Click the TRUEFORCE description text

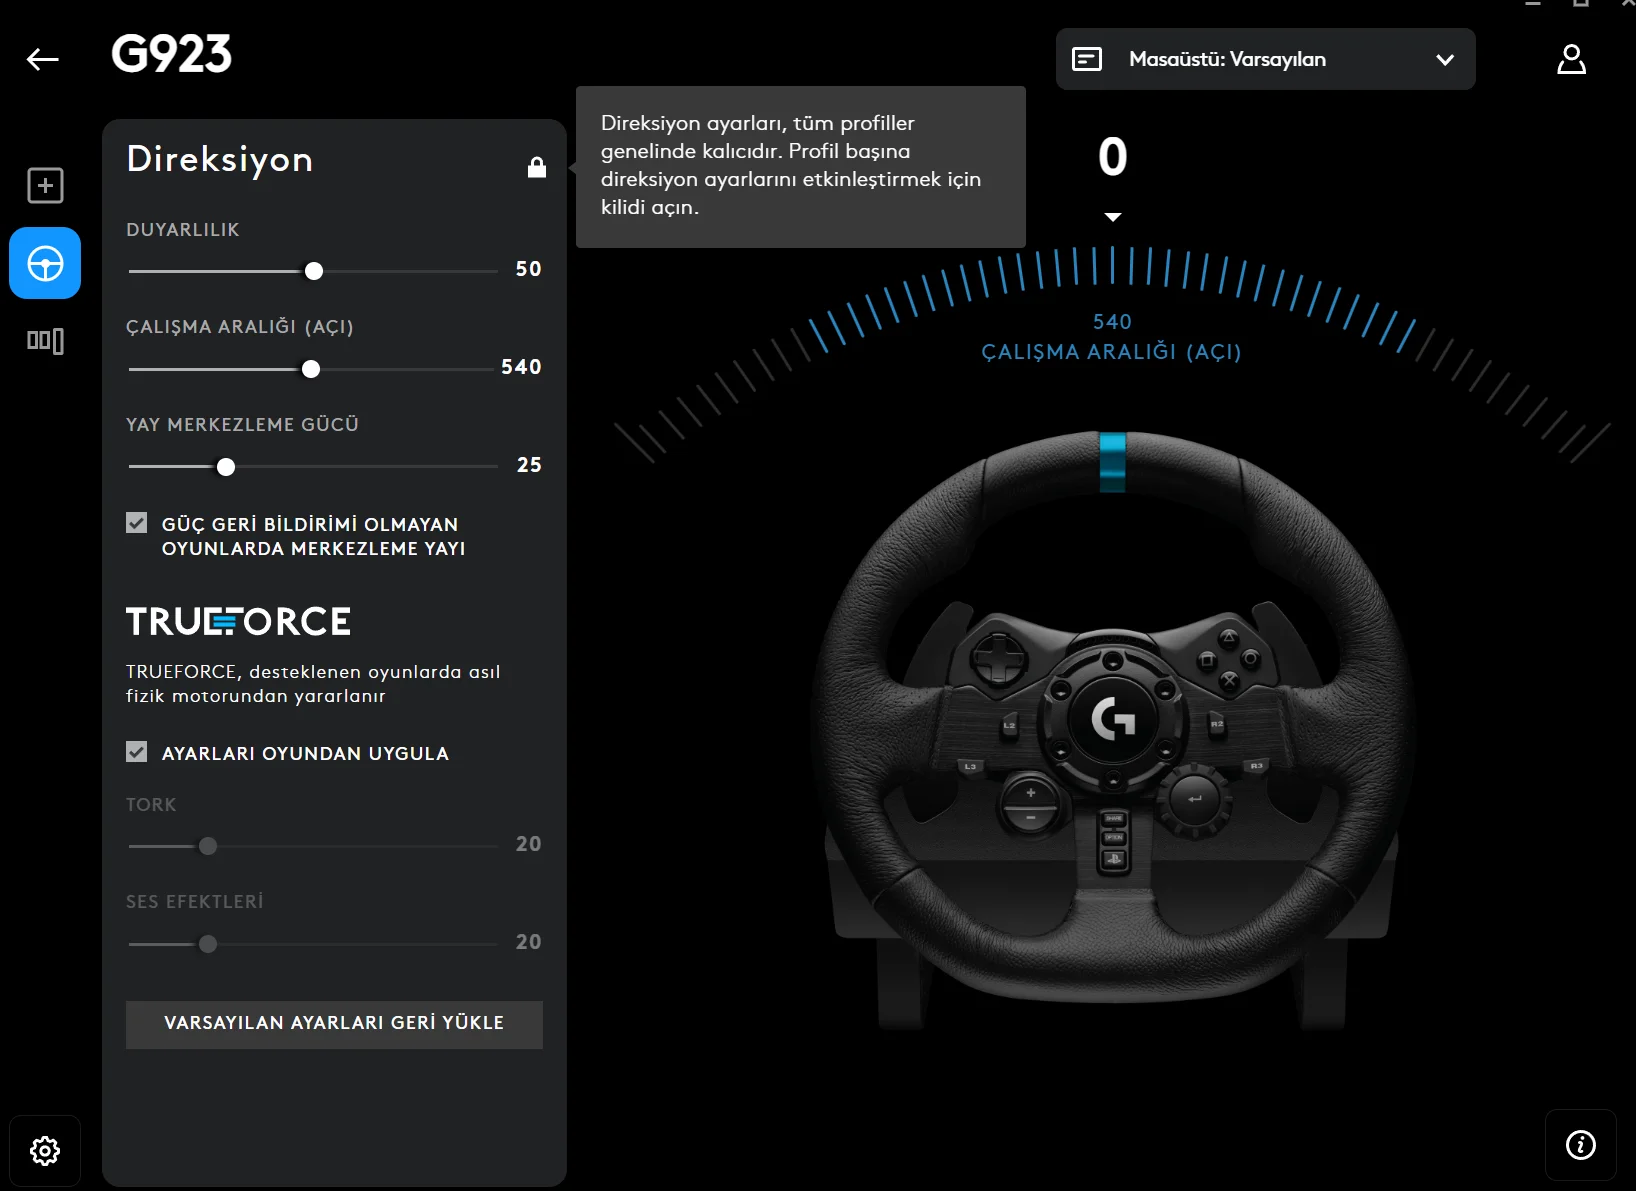(313, 684)
